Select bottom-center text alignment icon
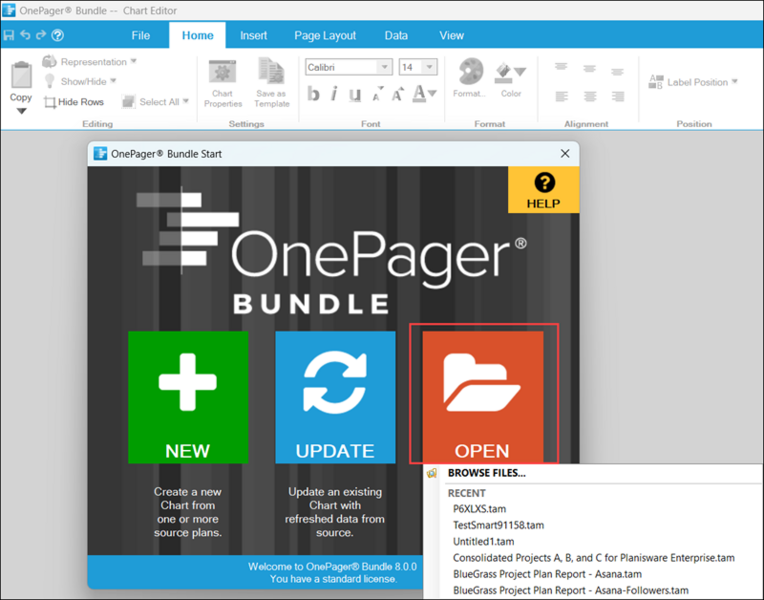The height and width of the screenshot is (600, 764). [590, 97]
